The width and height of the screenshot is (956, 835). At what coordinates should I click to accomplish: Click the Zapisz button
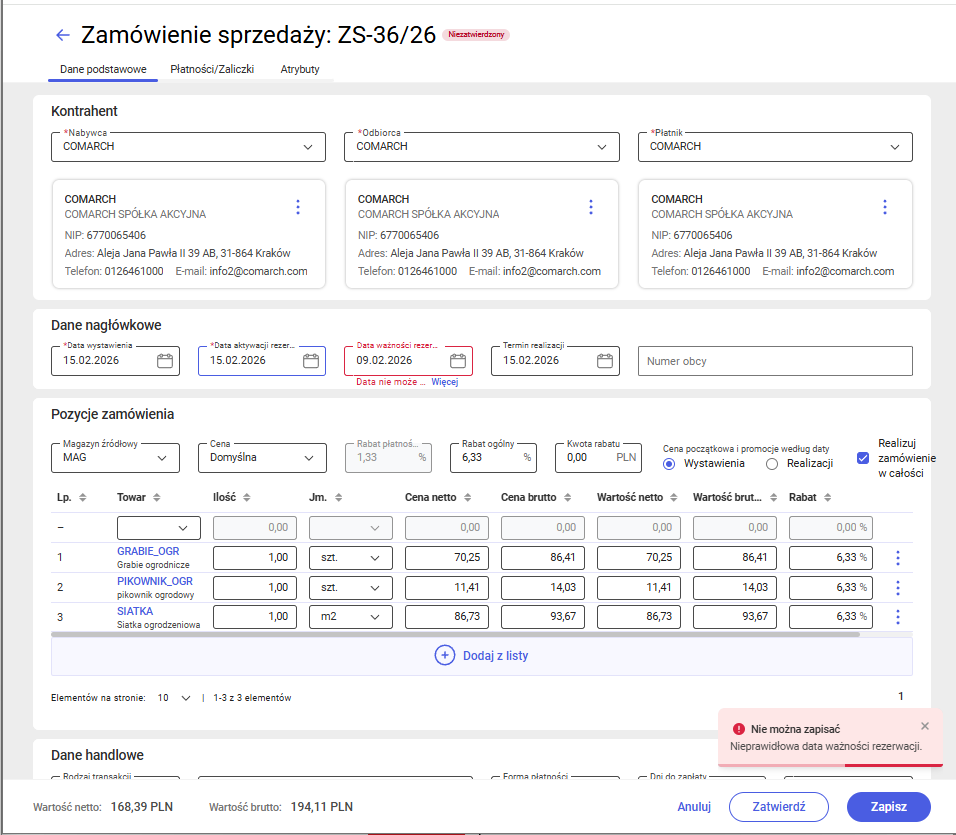pyautogui.click(x=888, y=806)
